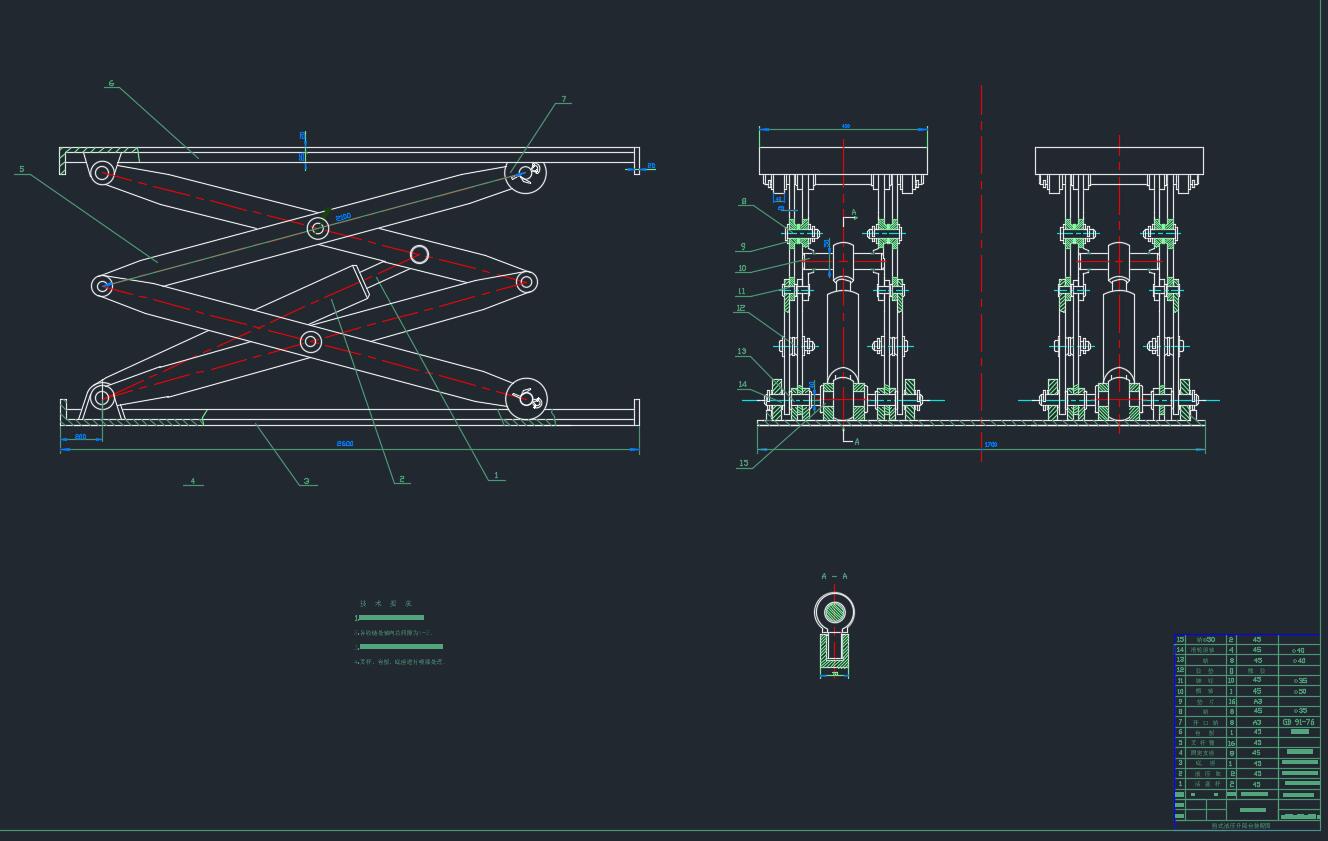This screenshot has height=841, width=1328.
Task: Select part callout number 7 label
Action: point(564,99)
